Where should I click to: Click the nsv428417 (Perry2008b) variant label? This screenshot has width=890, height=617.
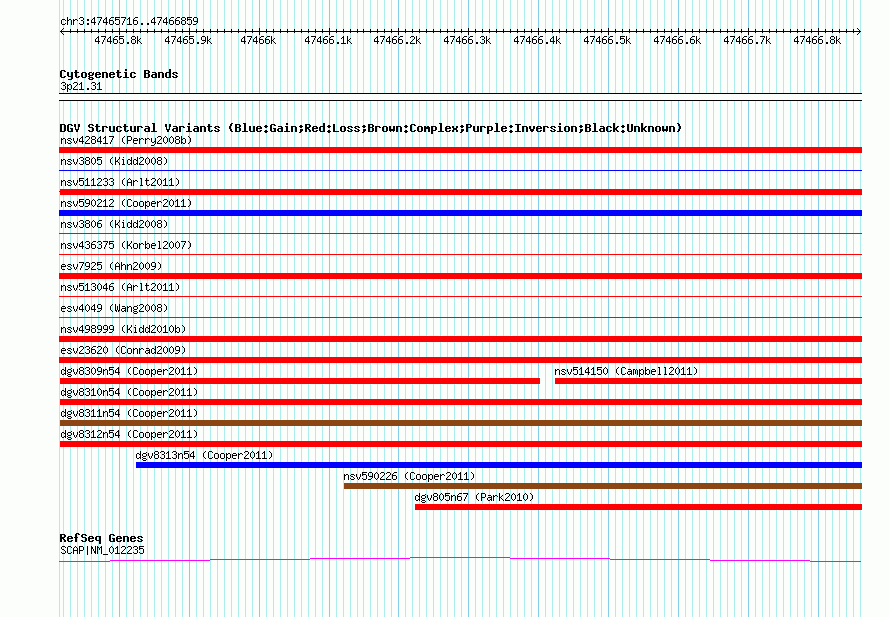pos(126,140)
